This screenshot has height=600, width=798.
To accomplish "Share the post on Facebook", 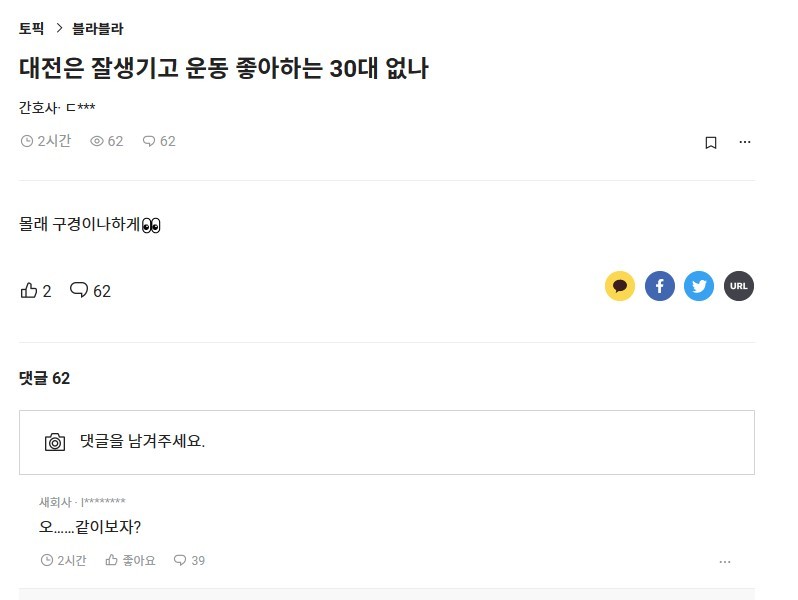I will click(660, 287).
